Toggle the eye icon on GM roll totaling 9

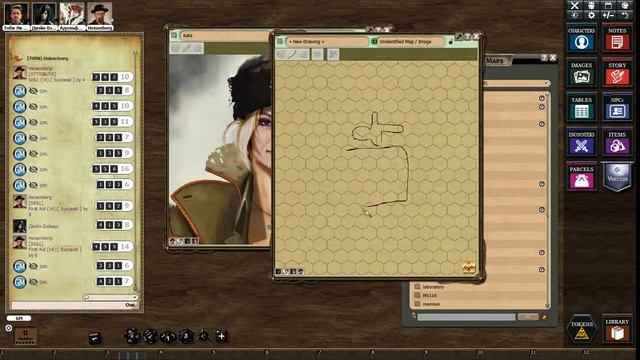[x=33, y=153]
